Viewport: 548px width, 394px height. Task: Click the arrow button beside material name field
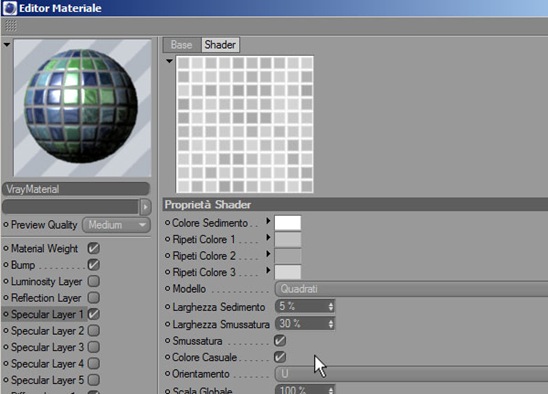click(145, 207)
